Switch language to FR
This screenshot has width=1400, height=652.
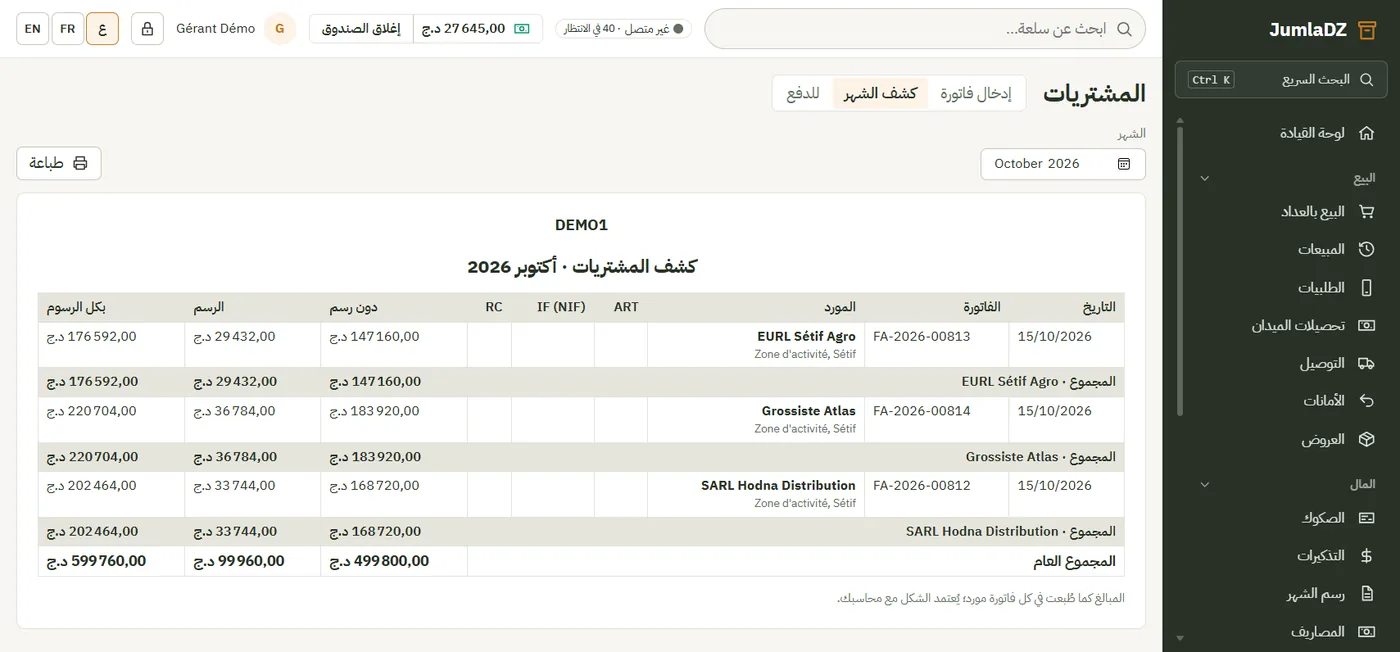tap(68, 29)
